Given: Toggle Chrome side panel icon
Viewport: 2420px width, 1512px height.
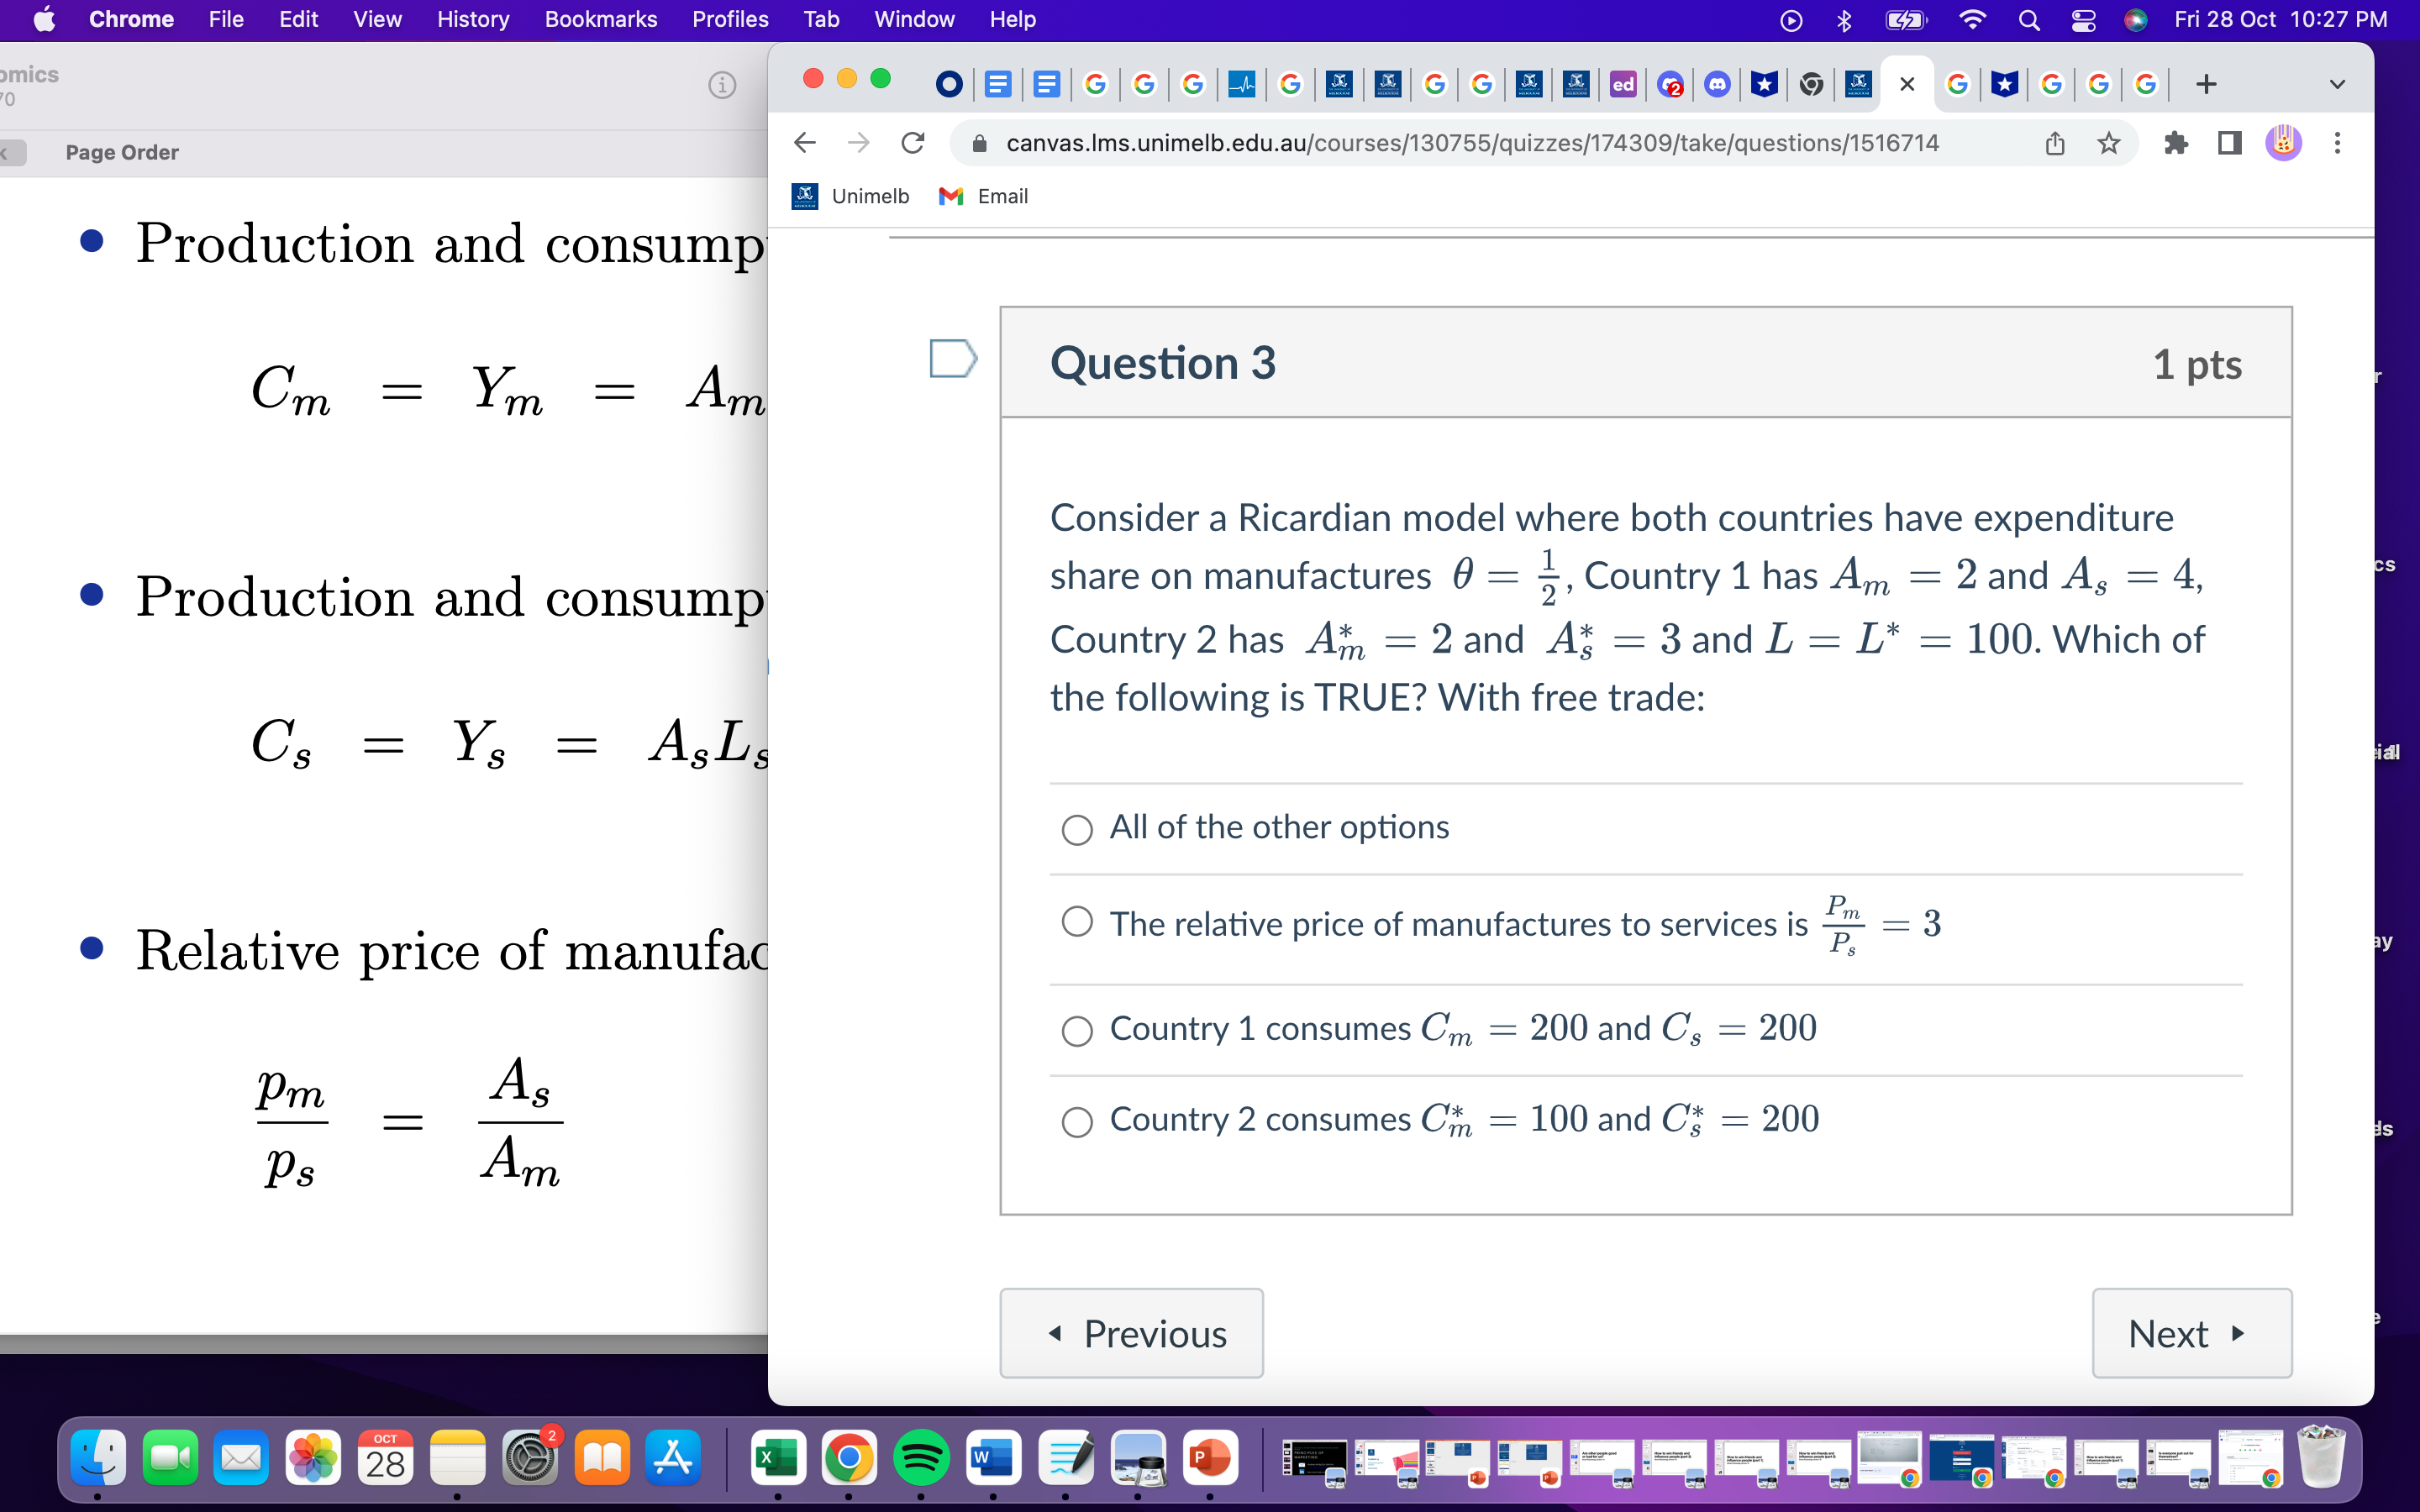Looking at the screenshot, I should [2229, 143].
